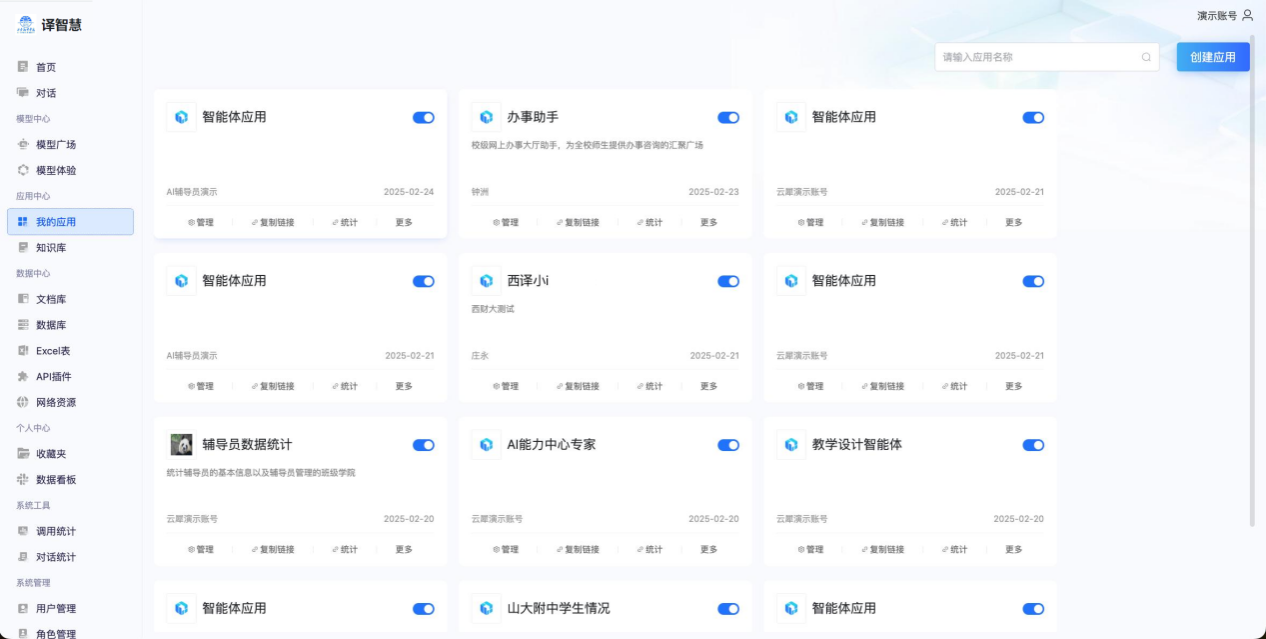Expand 更多 on the 教学设计智能体 card
This screenshot has width=1266, height=639.
(1014, 550)
